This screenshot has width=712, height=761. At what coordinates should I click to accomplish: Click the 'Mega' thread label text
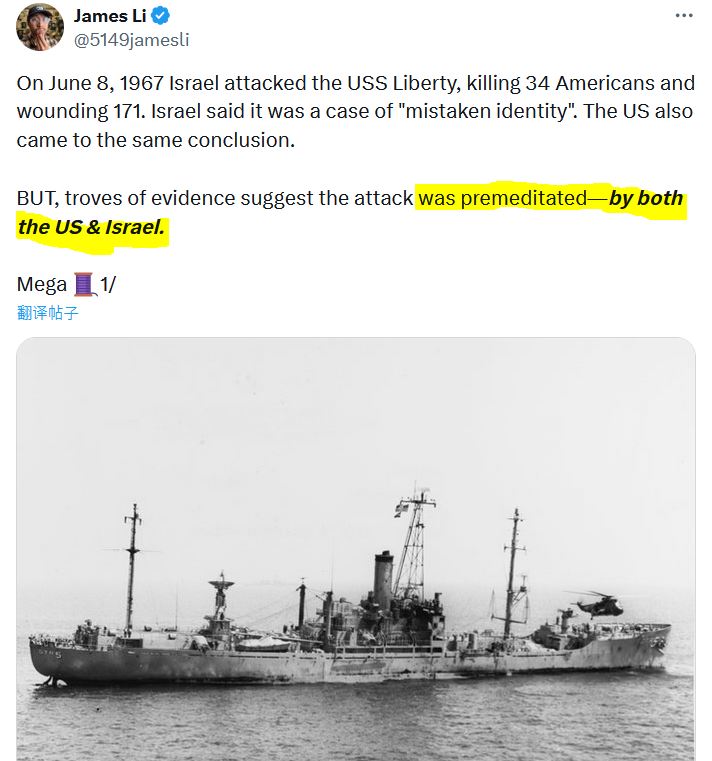[42, 284]
